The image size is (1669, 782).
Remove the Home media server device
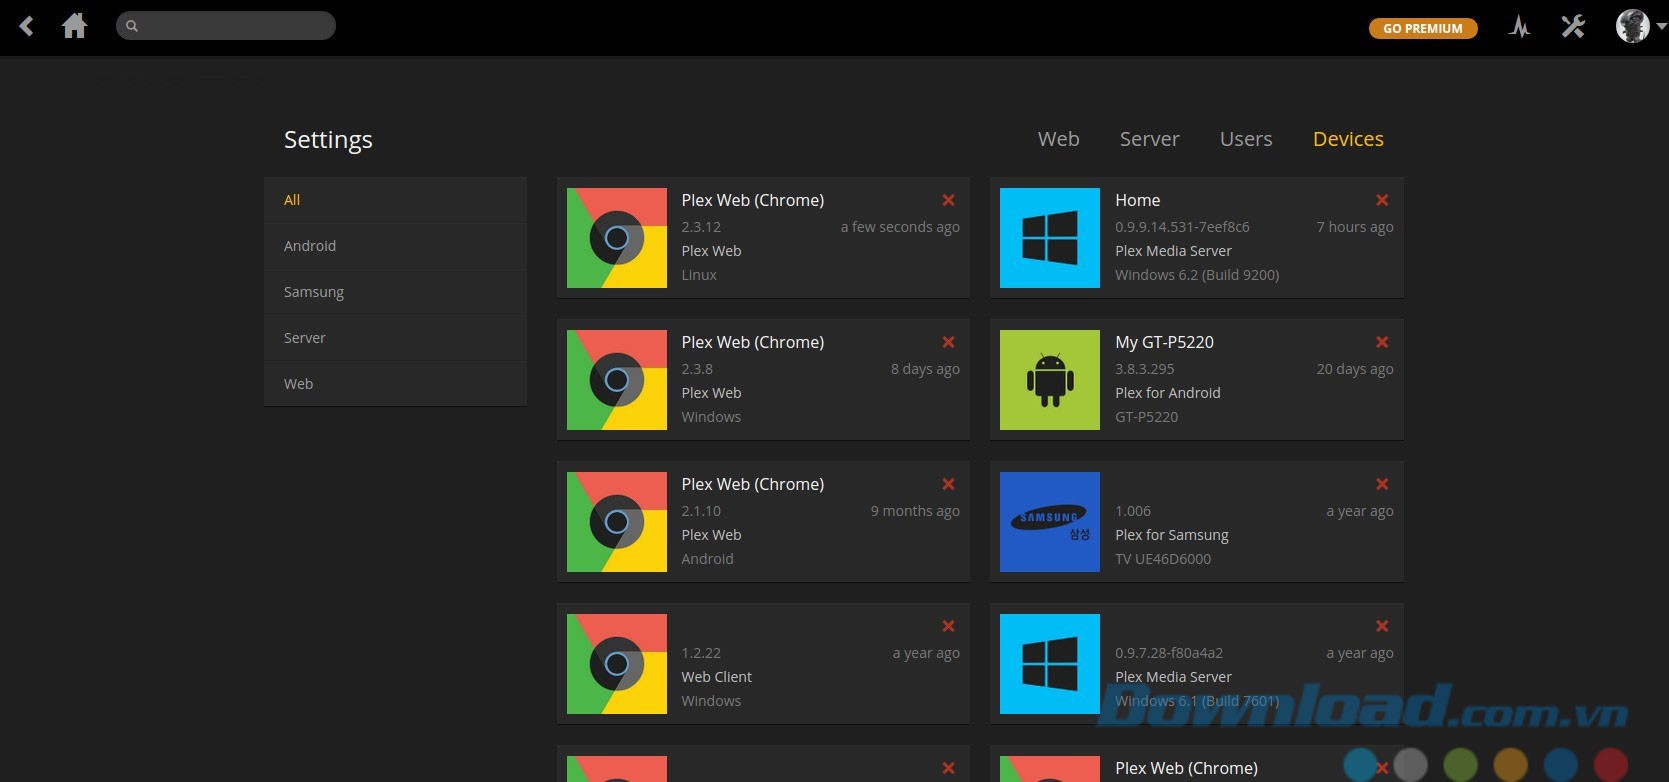1381,200
